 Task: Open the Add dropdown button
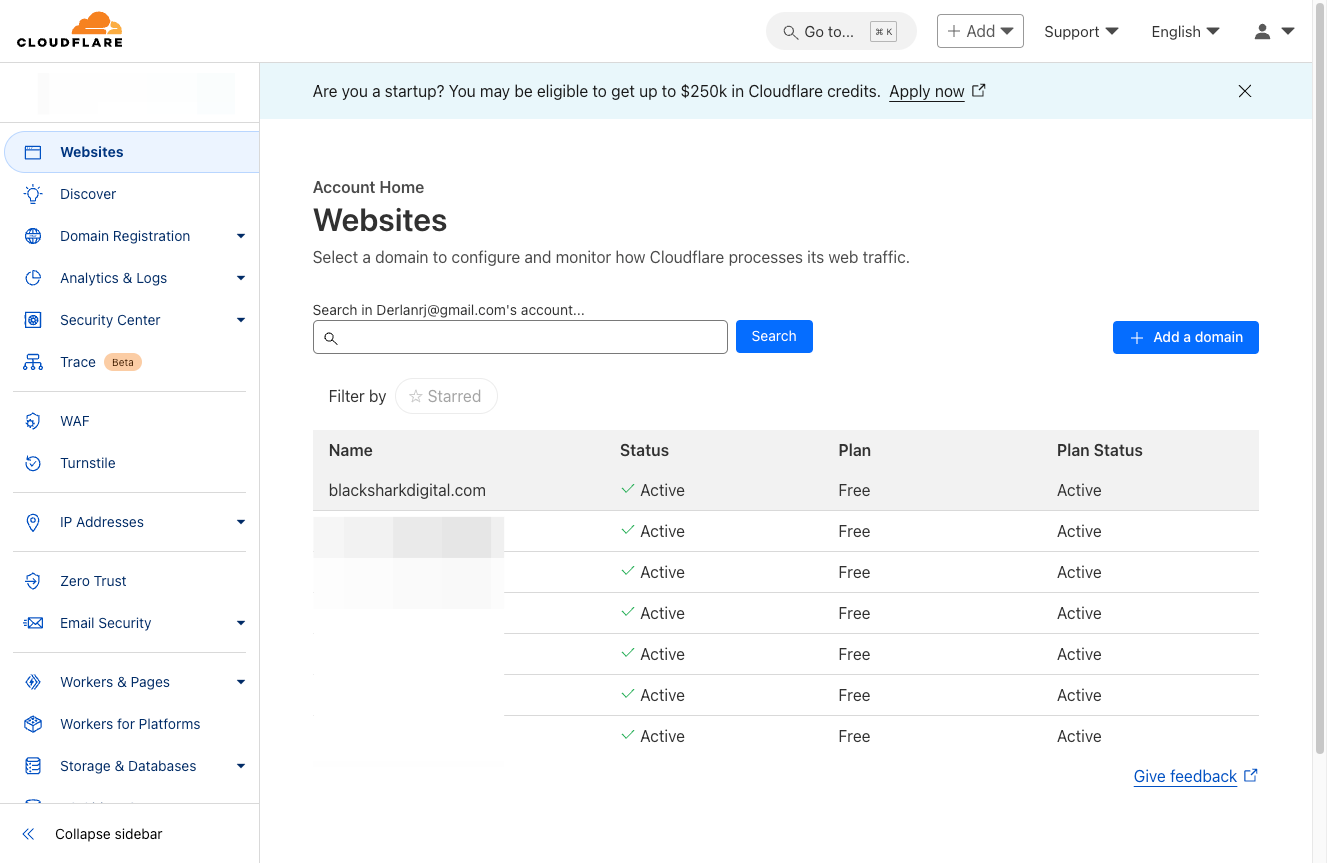click(x=980, y=31)
